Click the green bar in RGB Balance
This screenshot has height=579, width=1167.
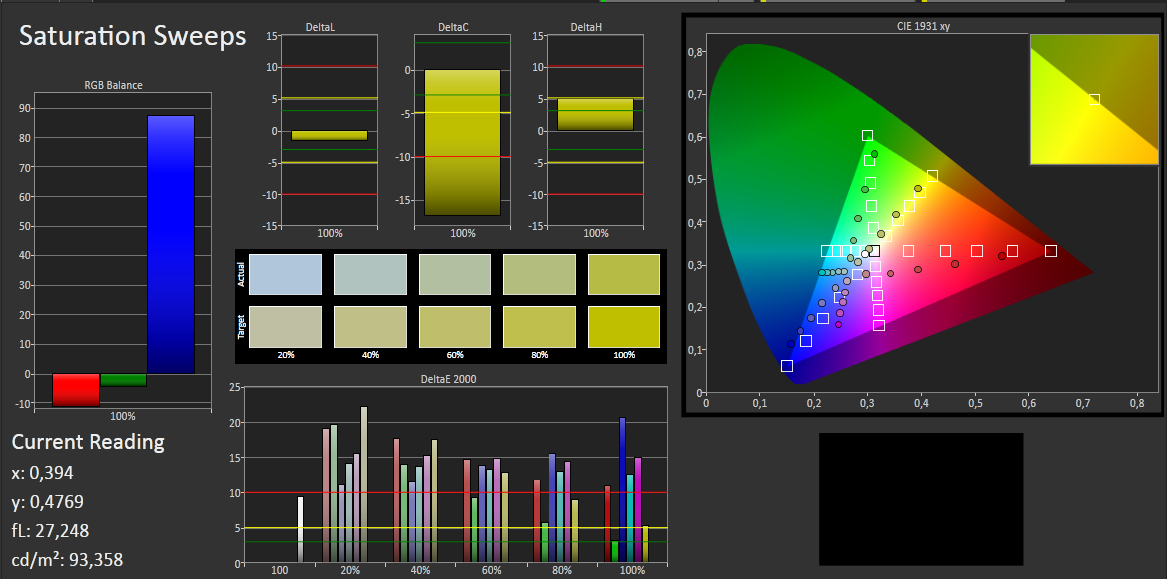coord(124,380)
